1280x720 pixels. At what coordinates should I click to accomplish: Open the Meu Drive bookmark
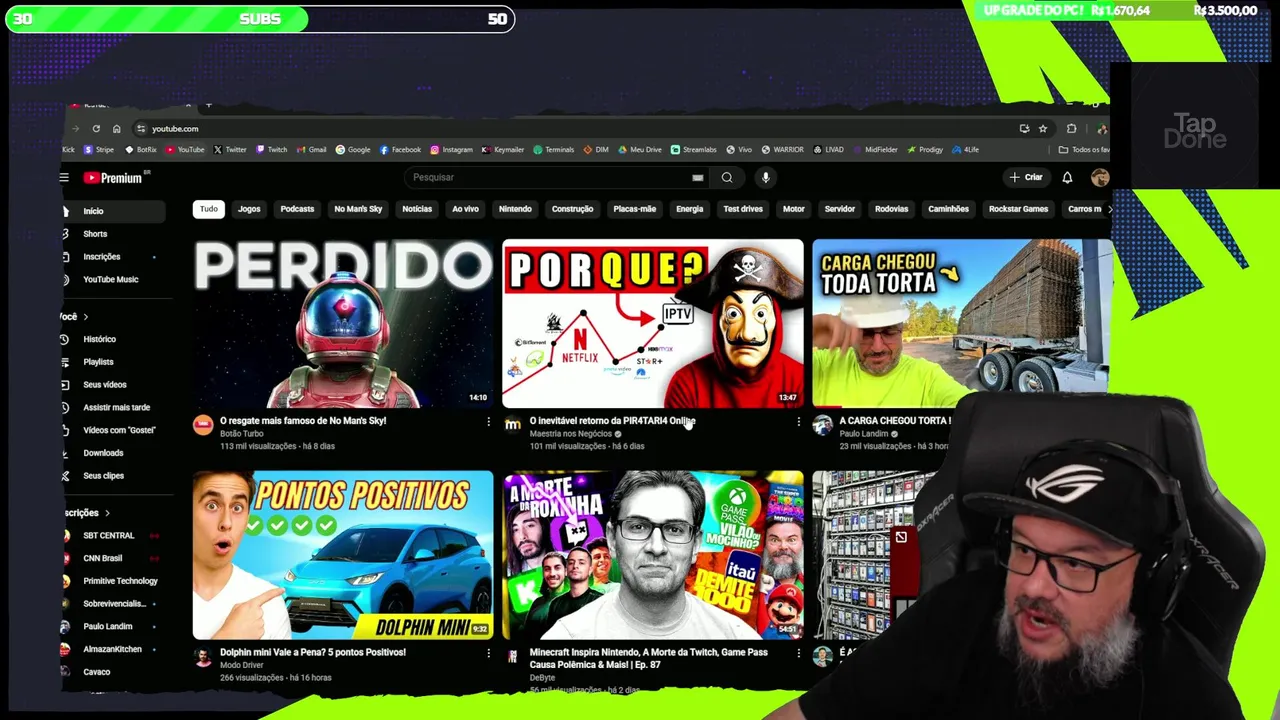[x=640, y=150]
